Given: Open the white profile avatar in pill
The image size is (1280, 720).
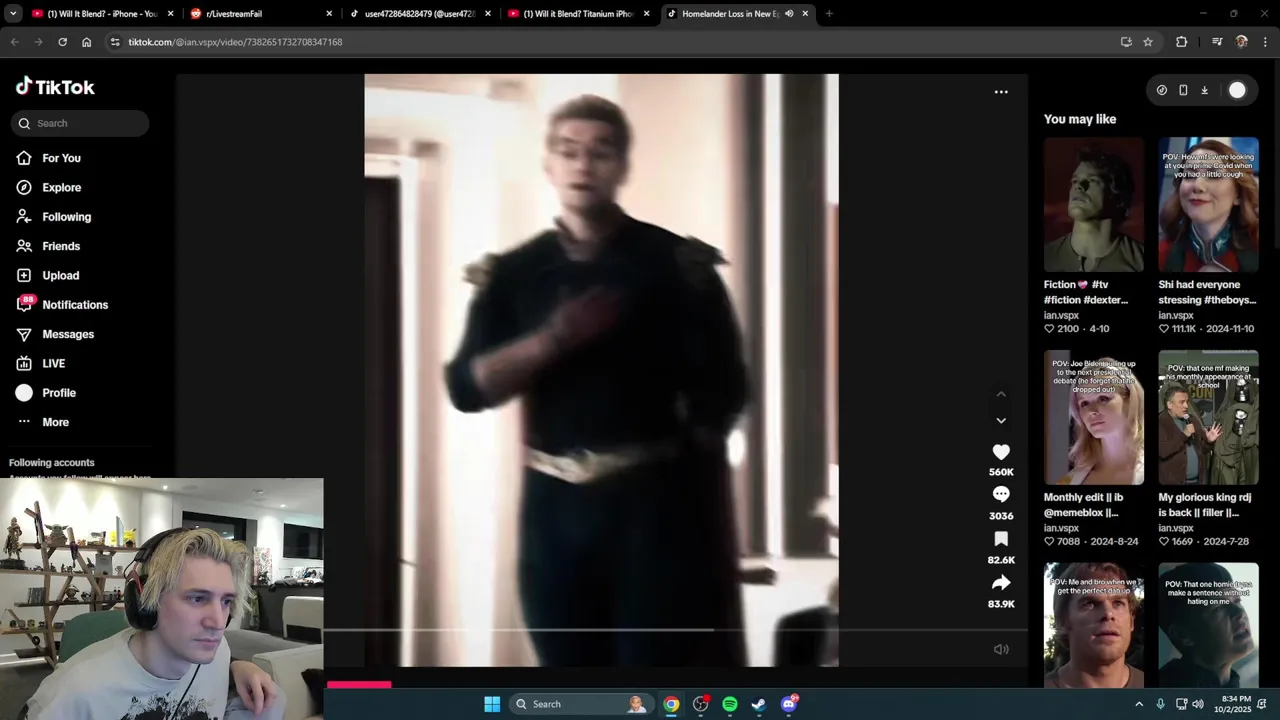Looking at the screenshot, I should 1237,90.
